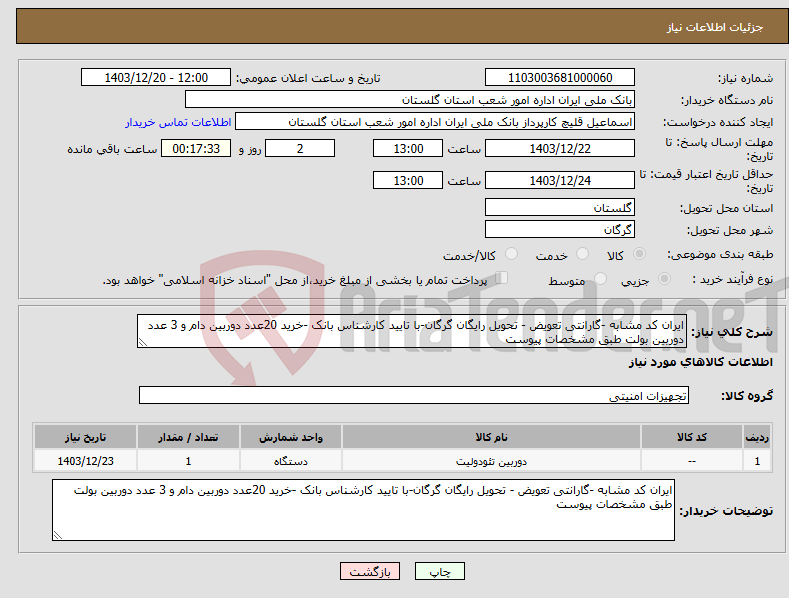Click the واحد شمارش column header

(x=291, y=437)
